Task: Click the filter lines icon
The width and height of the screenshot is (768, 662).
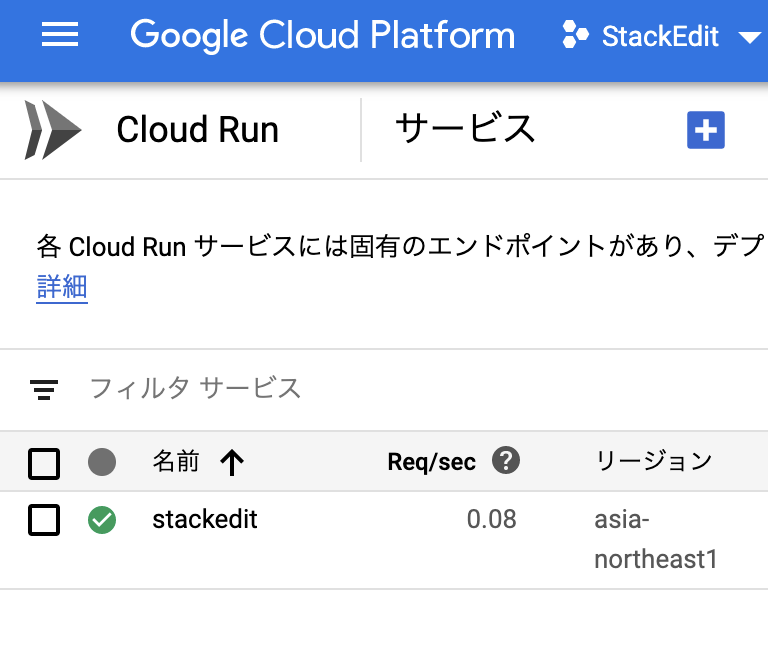Action: [44, 390]
